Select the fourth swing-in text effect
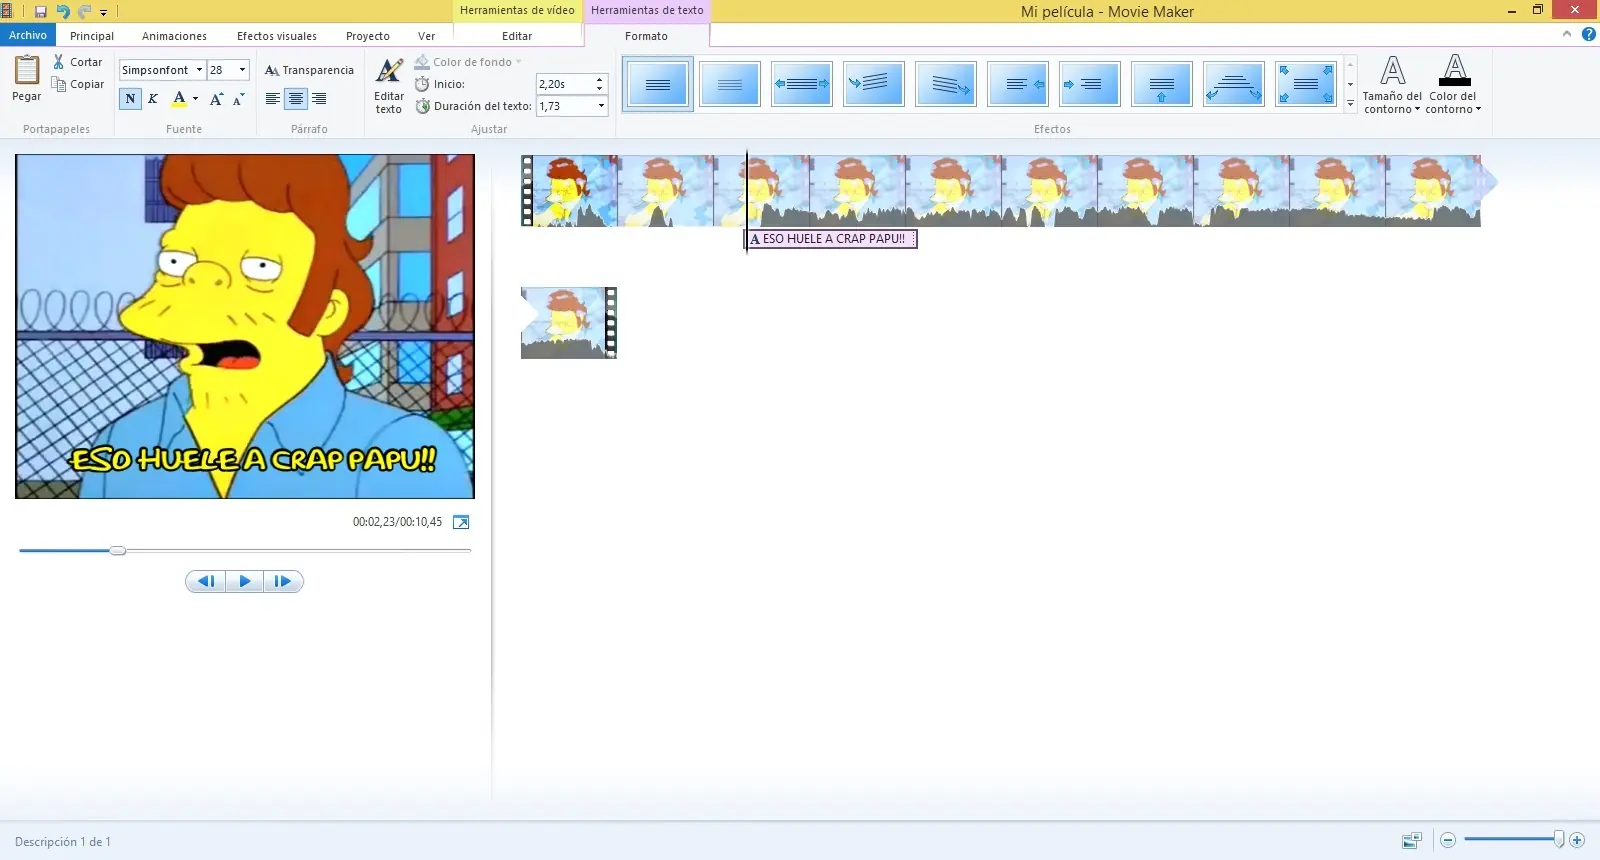This screenshot has width=1600, height=860. [874, 84]
